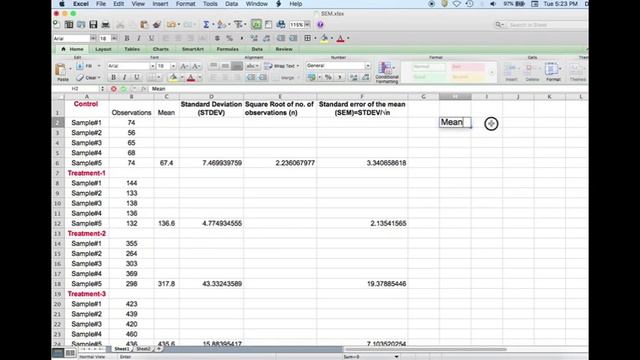Open the Name Box dropdown next to H2
Viewport: 640px width, 360px height.
[102, 89]
